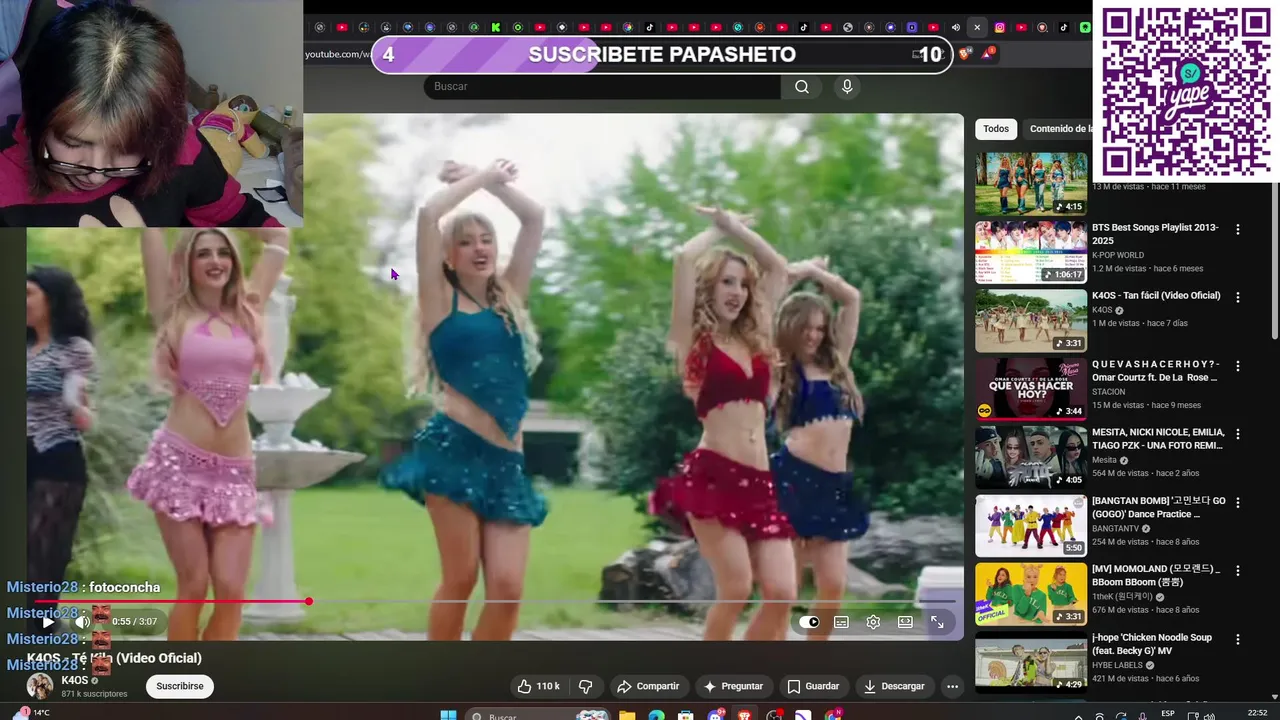Select the Contenido de la filter chip

click(1058, 129)
